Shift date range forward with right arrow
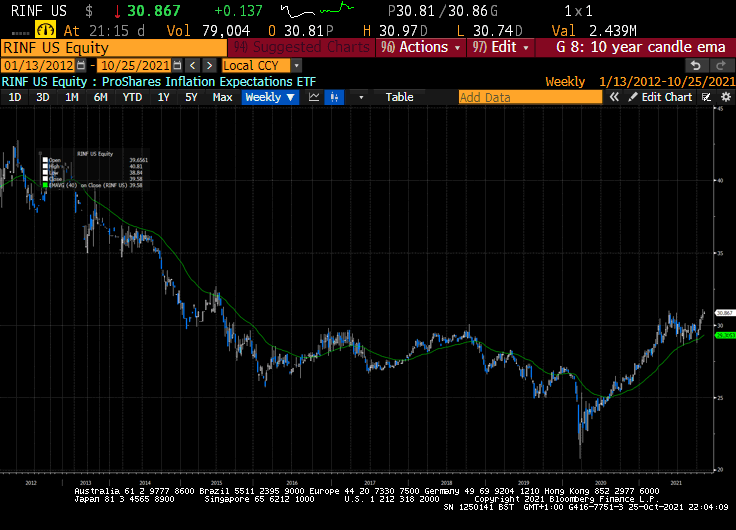The width and height of the screenshot is (736, 530). click(209, 65)
